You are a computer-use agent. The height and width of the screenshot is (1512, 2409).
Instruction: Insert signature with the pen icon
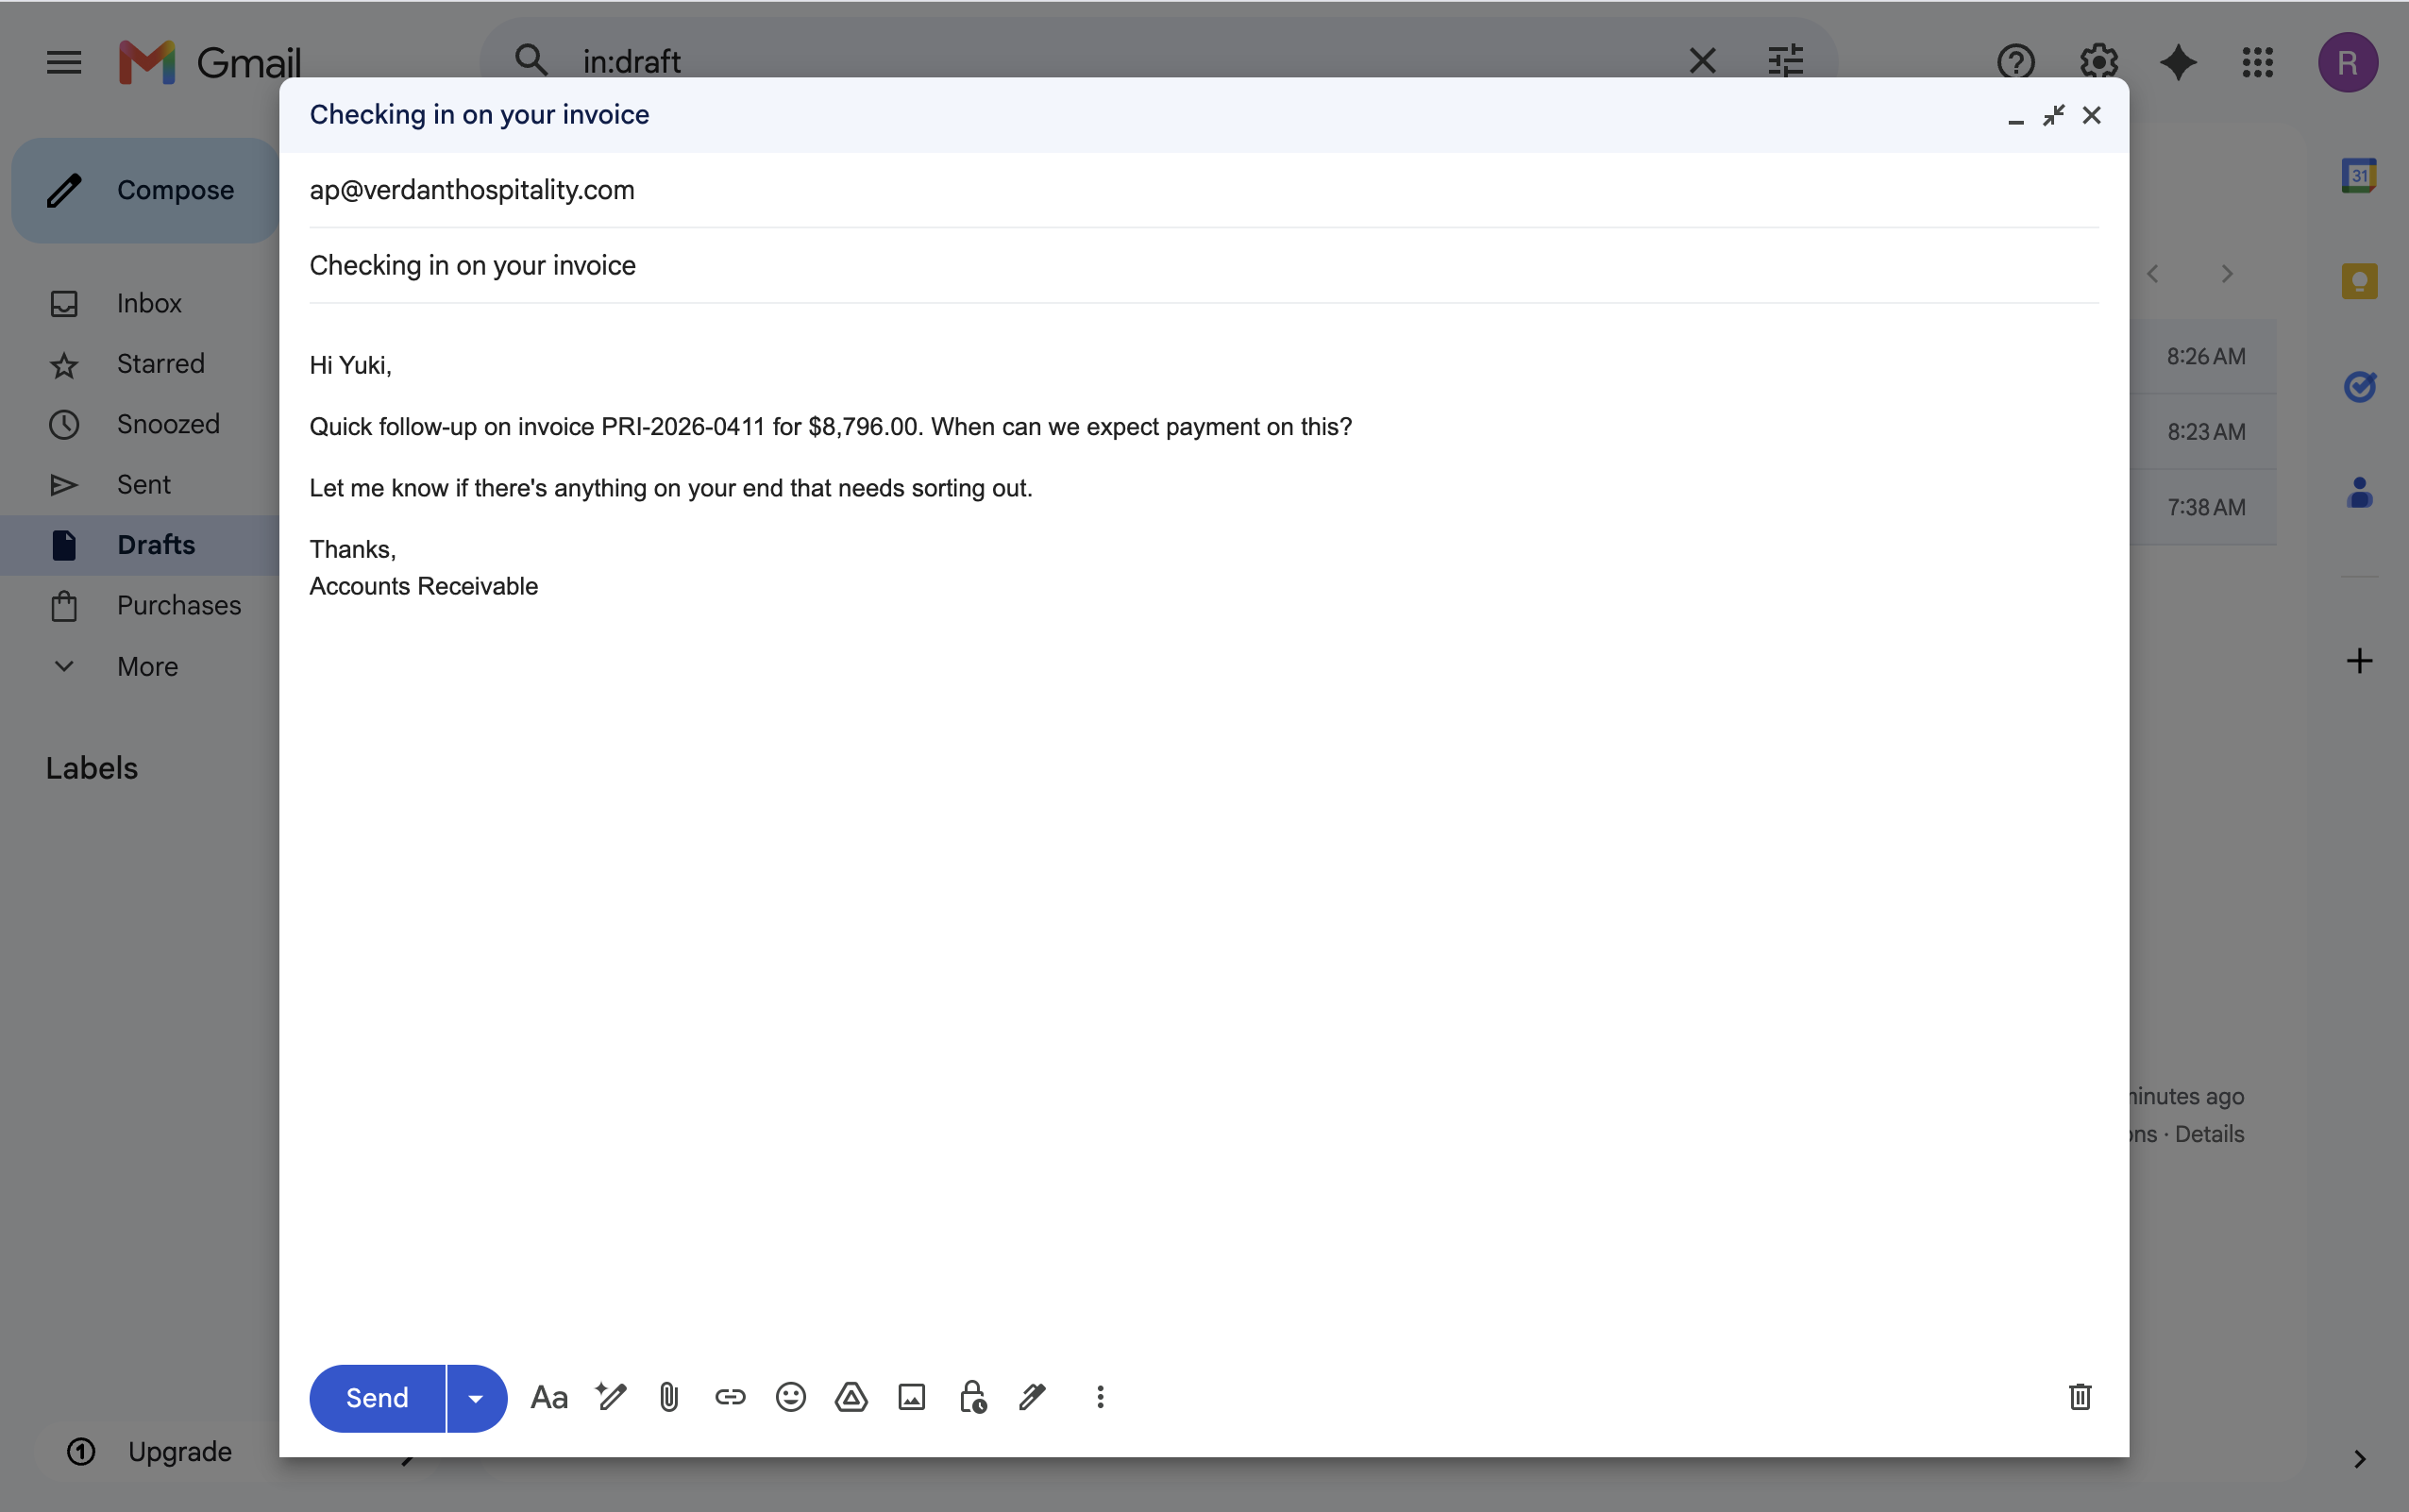pos(1032,1397)
